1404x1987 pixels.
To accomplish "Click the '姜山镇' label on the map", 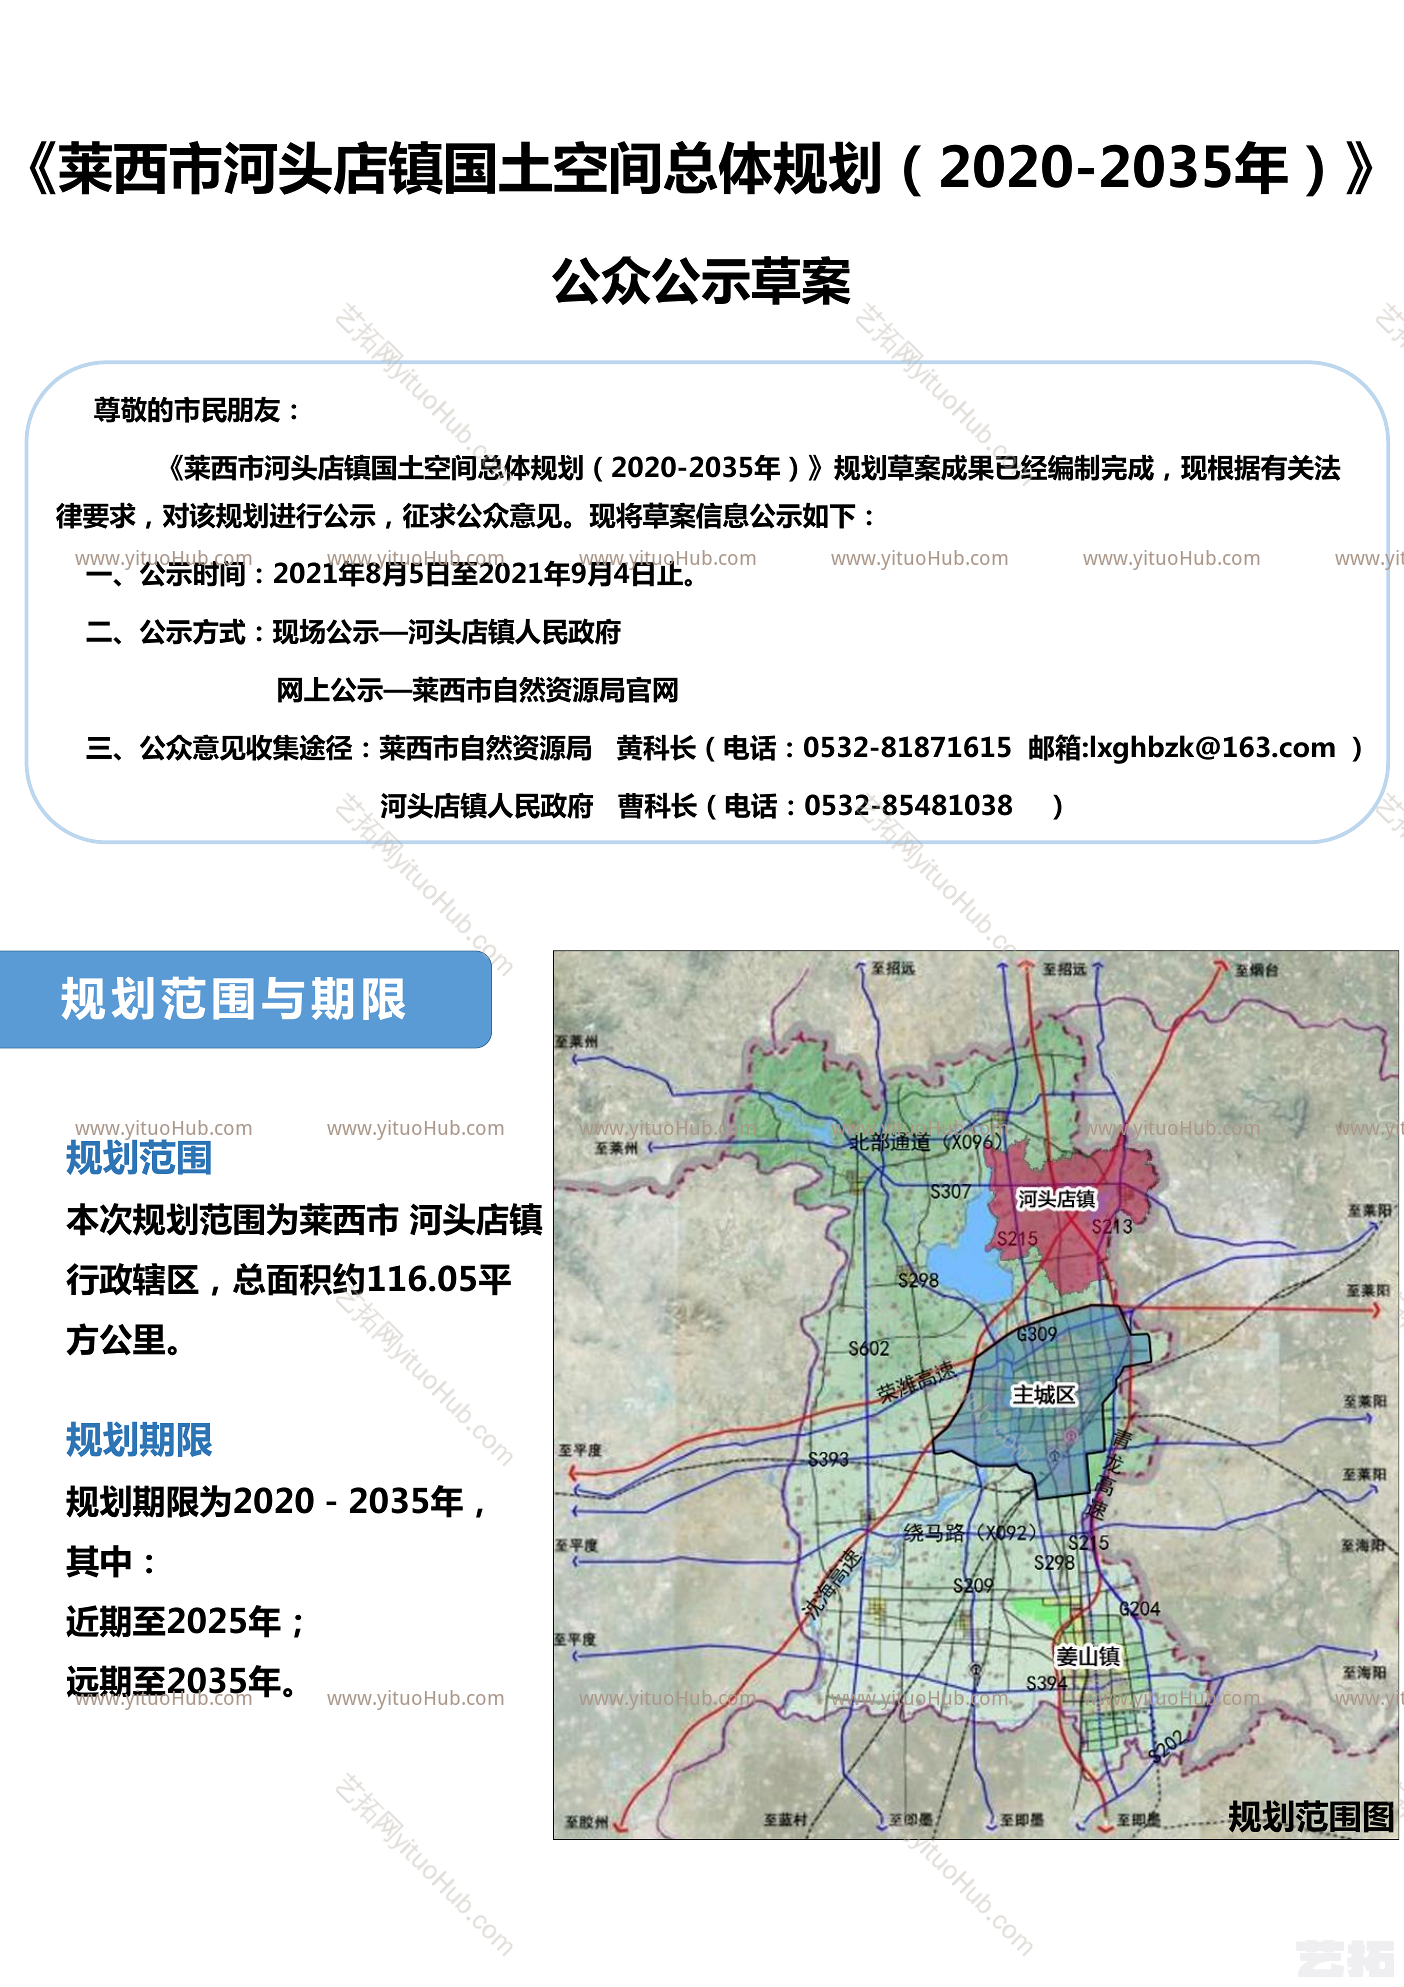I will [x=1087, y=1656].
